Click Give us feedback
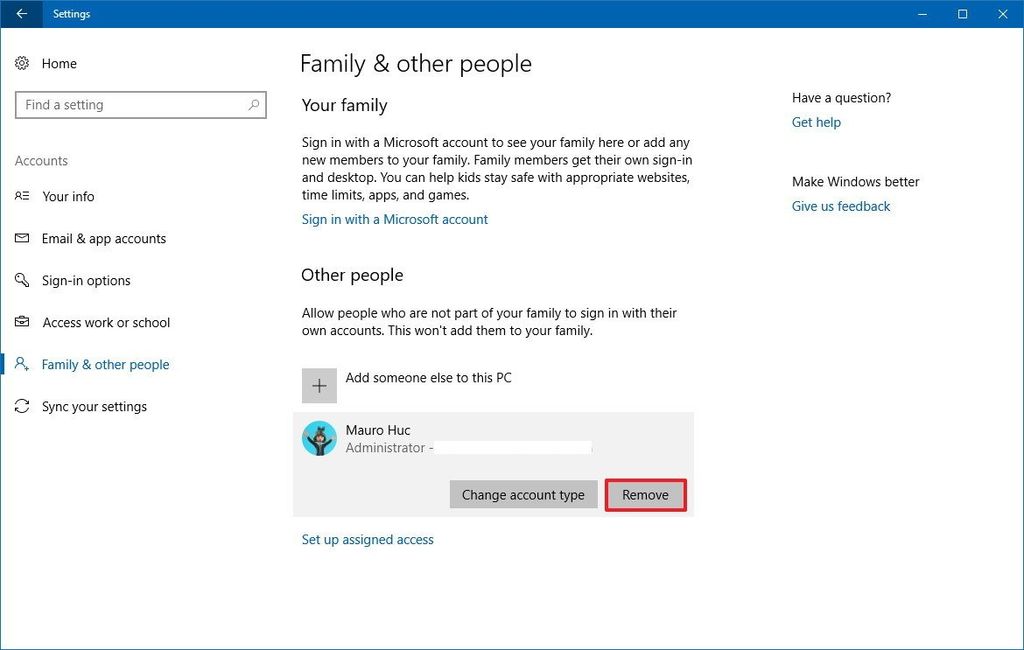The width and height of the screenshot is (1024, 650). click(840, 206)
